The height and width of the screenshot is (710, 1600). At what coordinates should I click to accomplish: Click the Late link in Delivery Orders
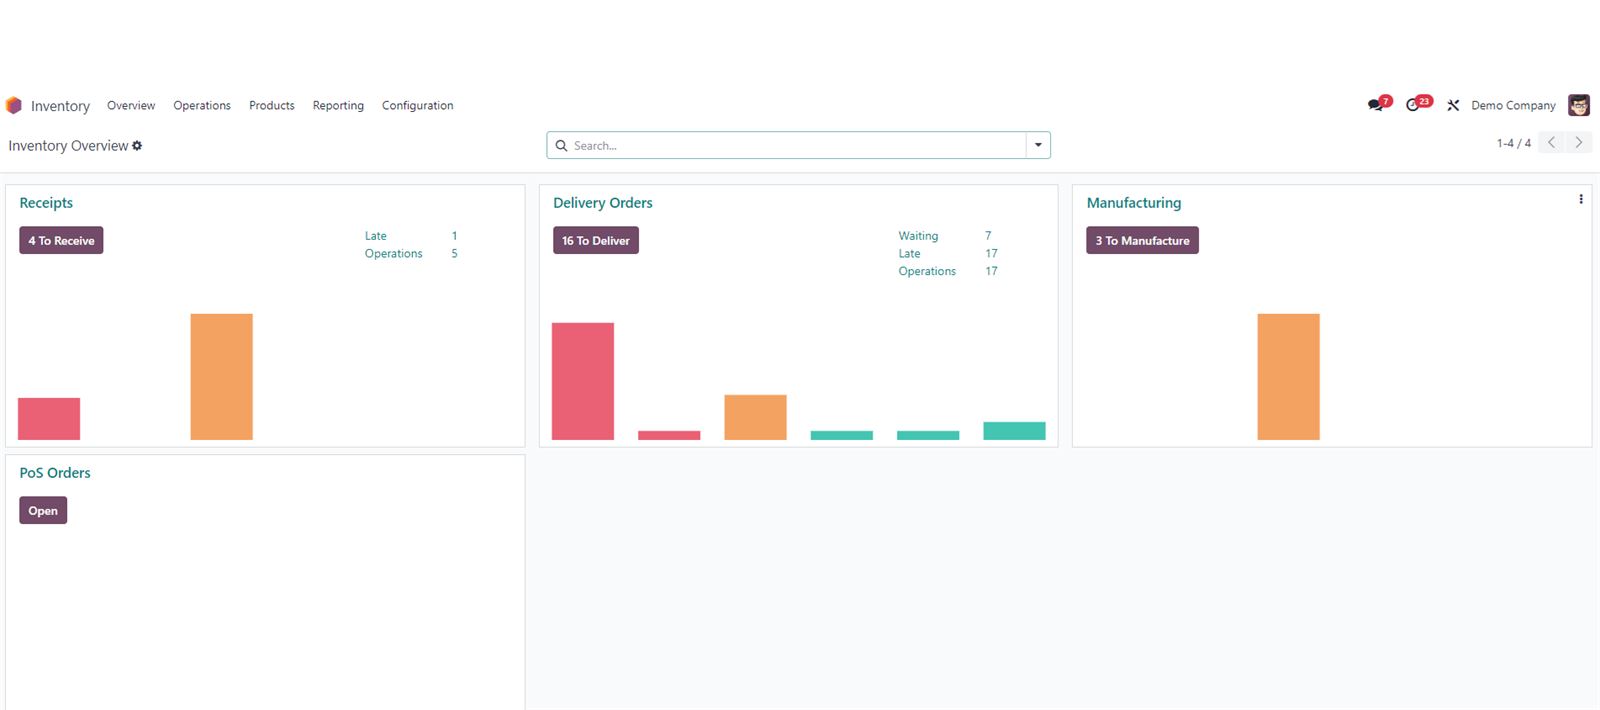pyautogui.click(x=909, y=254)
